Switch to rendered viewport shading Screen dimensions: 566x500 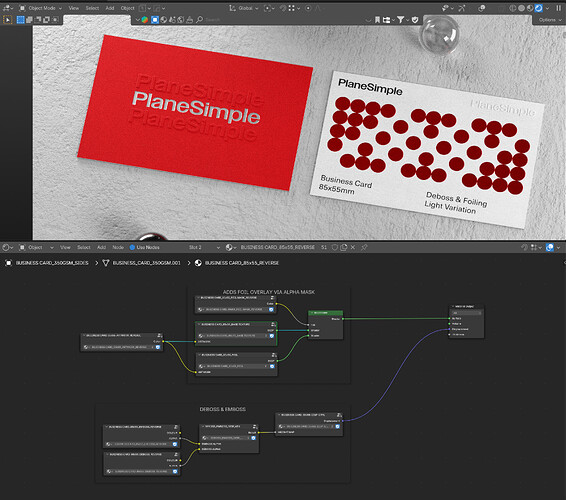point(539,8)
